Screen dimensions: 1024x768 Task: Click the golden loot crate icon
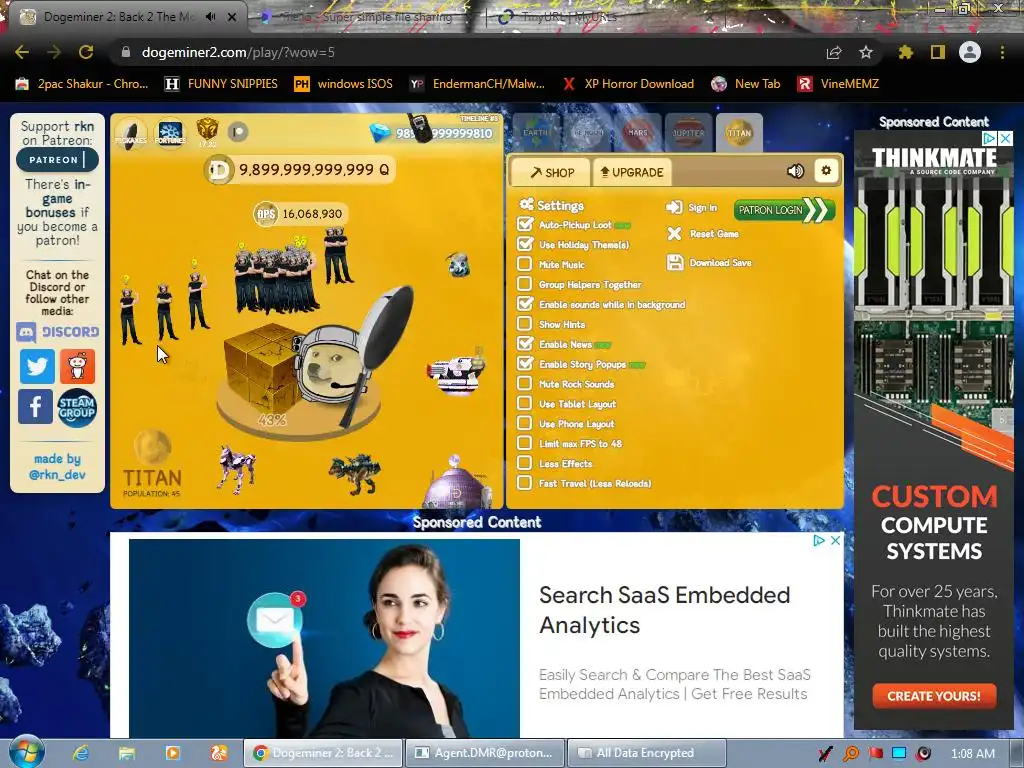207,130
